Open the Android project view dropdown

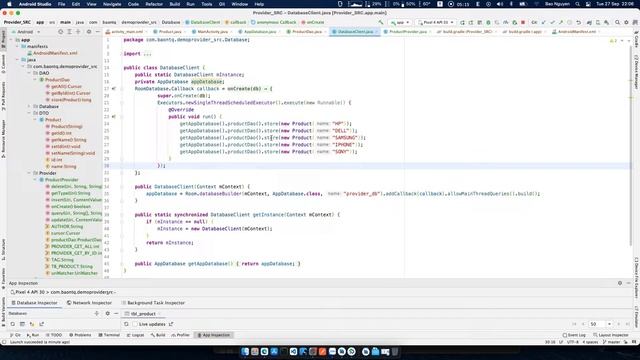(x=26, y=31)
